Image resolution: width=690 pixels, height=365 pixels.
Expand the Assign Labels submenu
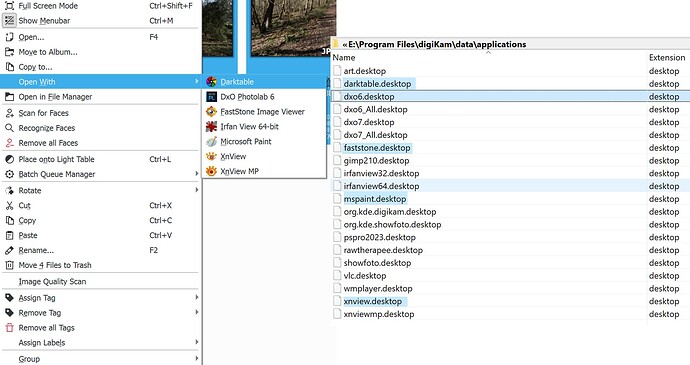tap(196, 342)
